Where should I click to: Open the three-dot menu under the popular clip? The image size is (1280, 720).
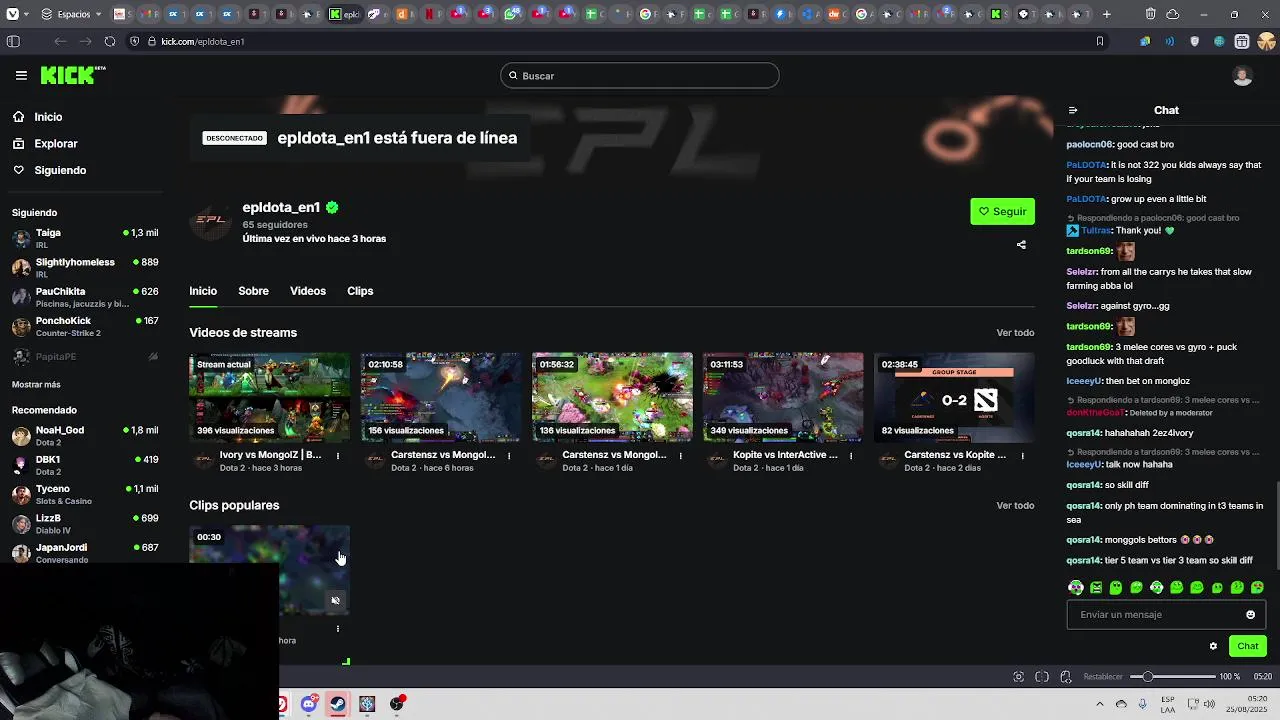point(338,629)
